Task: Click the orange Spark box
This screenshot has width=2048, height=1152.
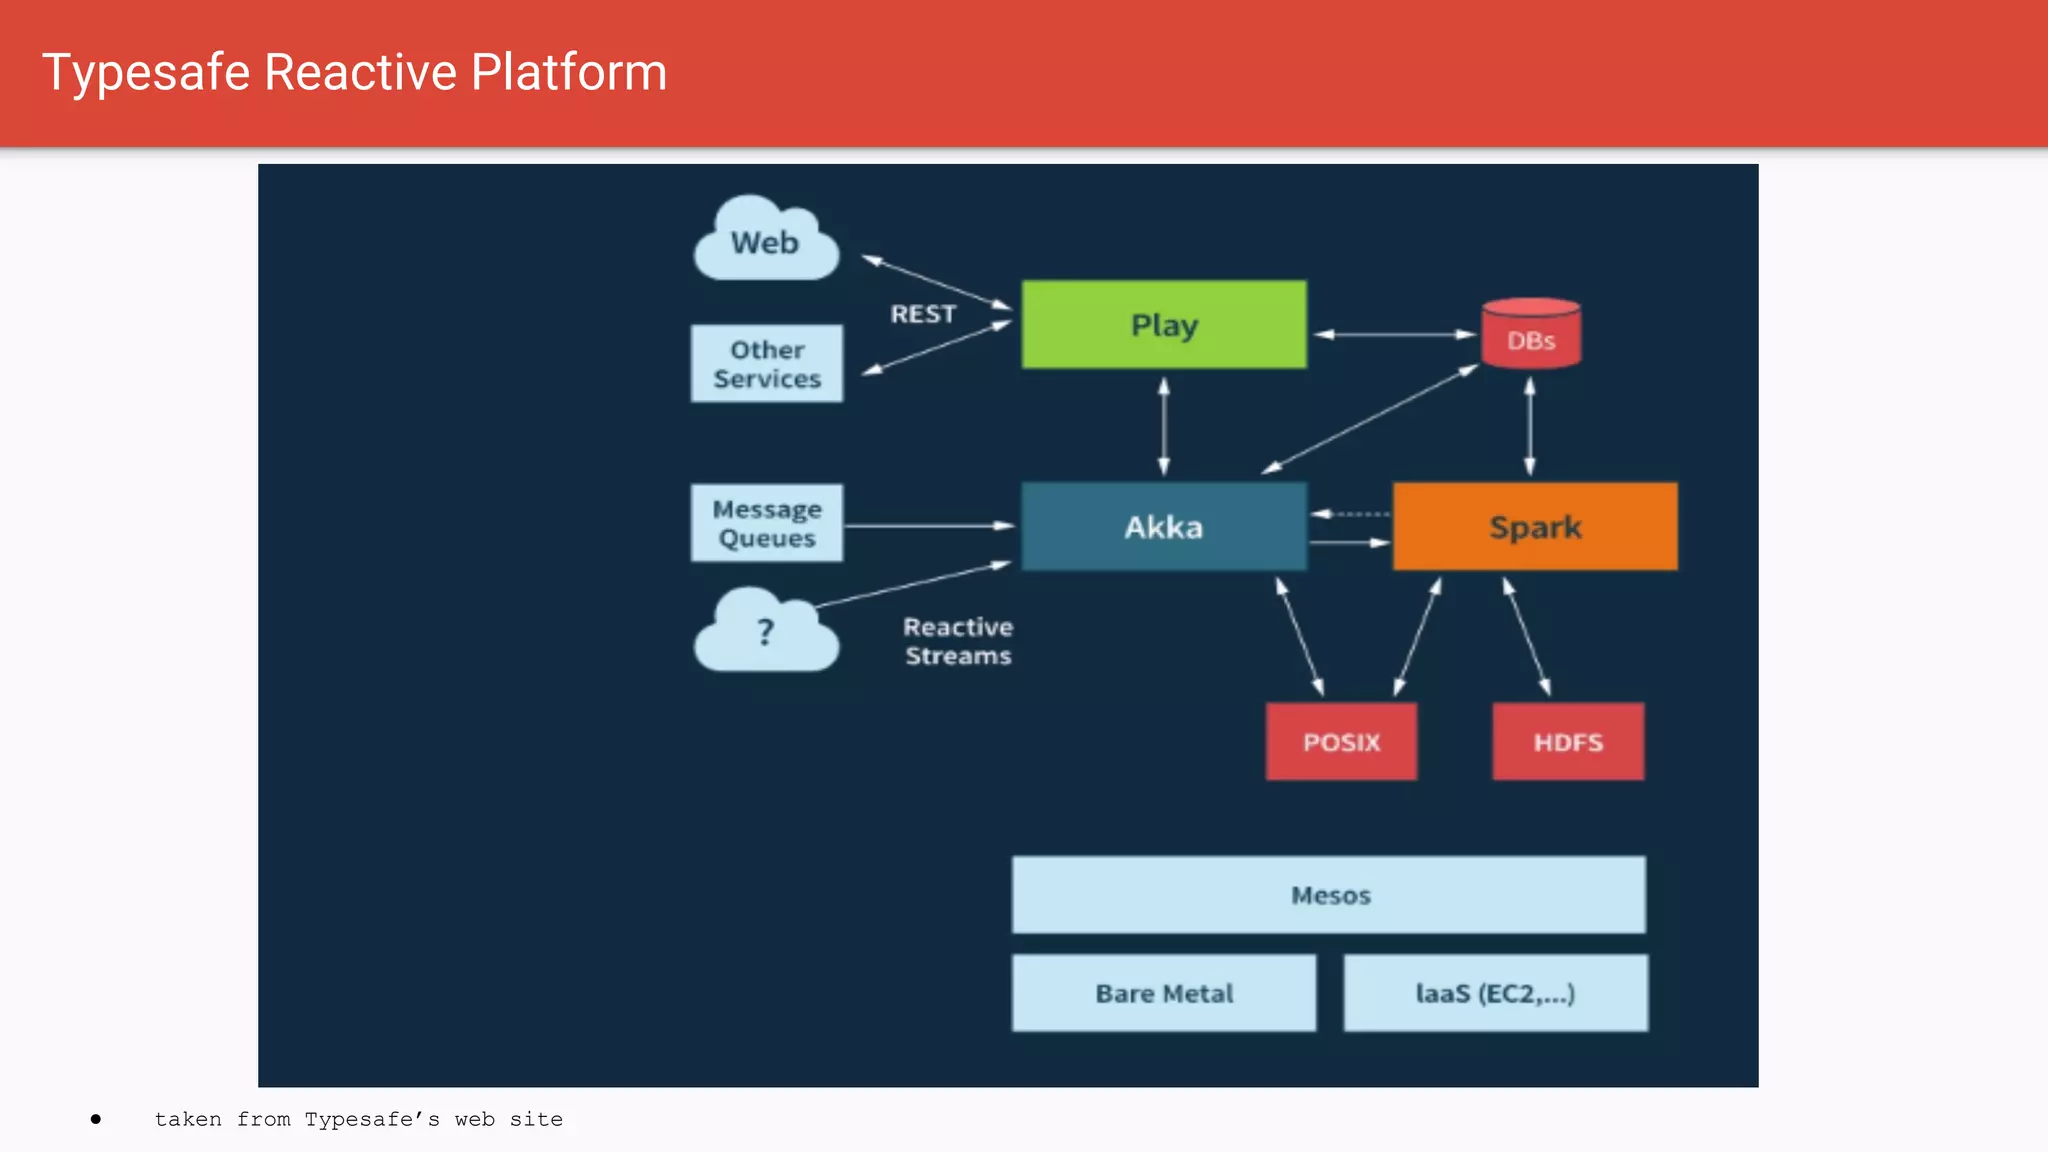Action: point(1535,527)
